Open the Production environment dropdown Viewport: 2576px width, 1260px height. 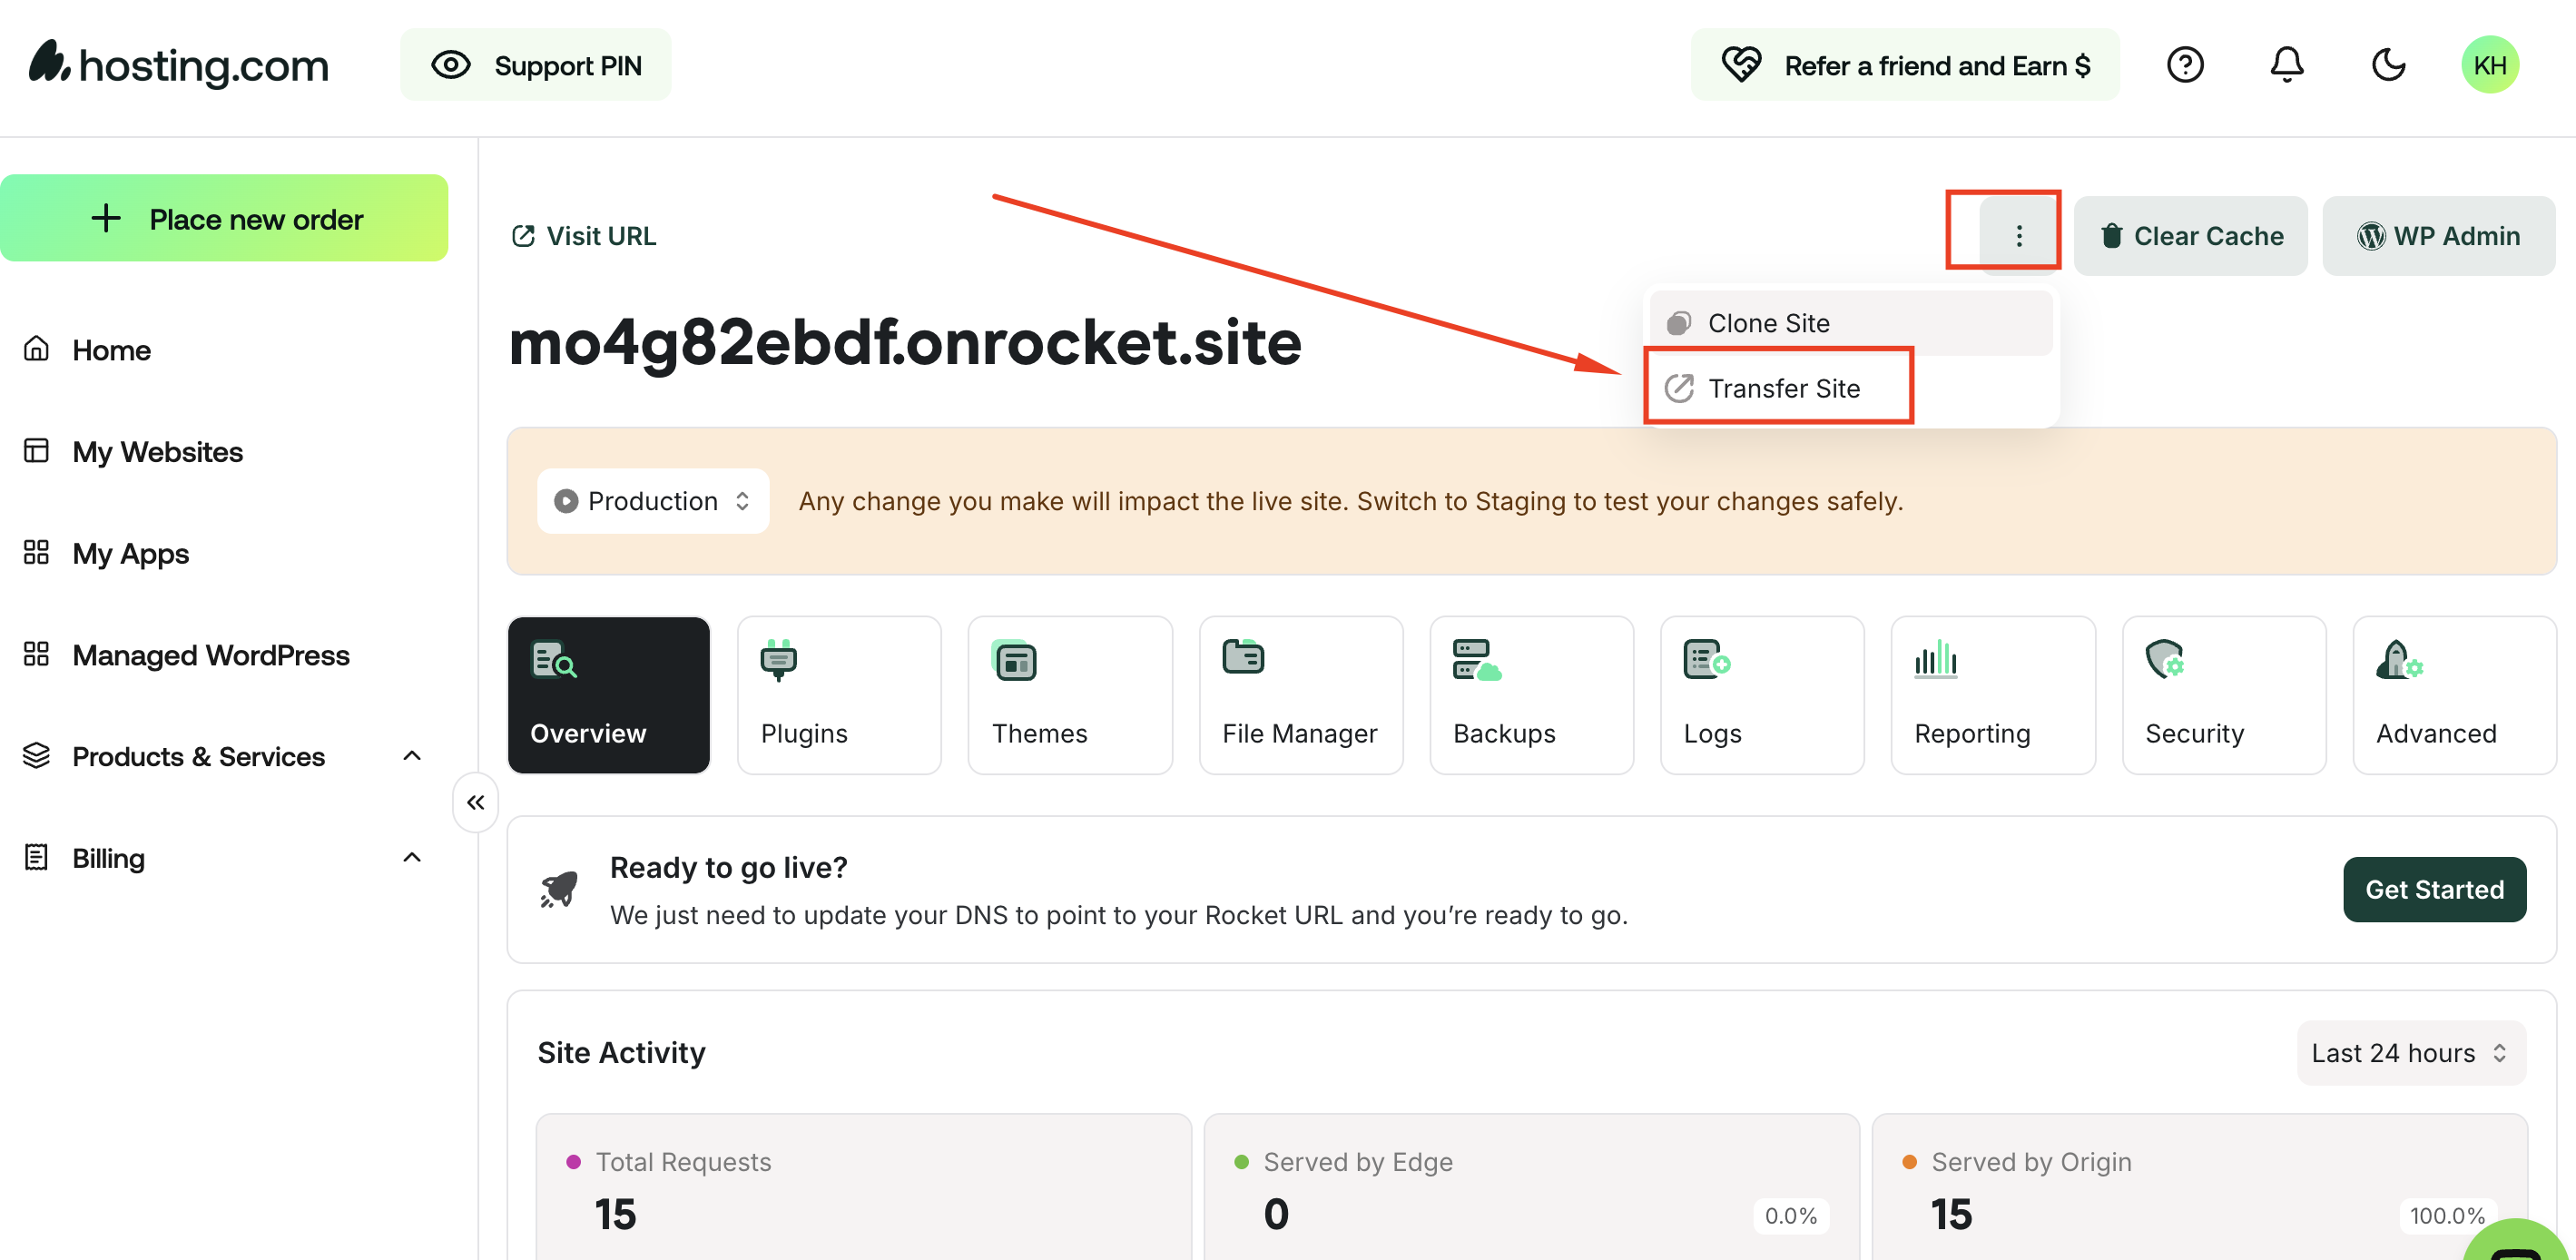(x=653, y=501)
